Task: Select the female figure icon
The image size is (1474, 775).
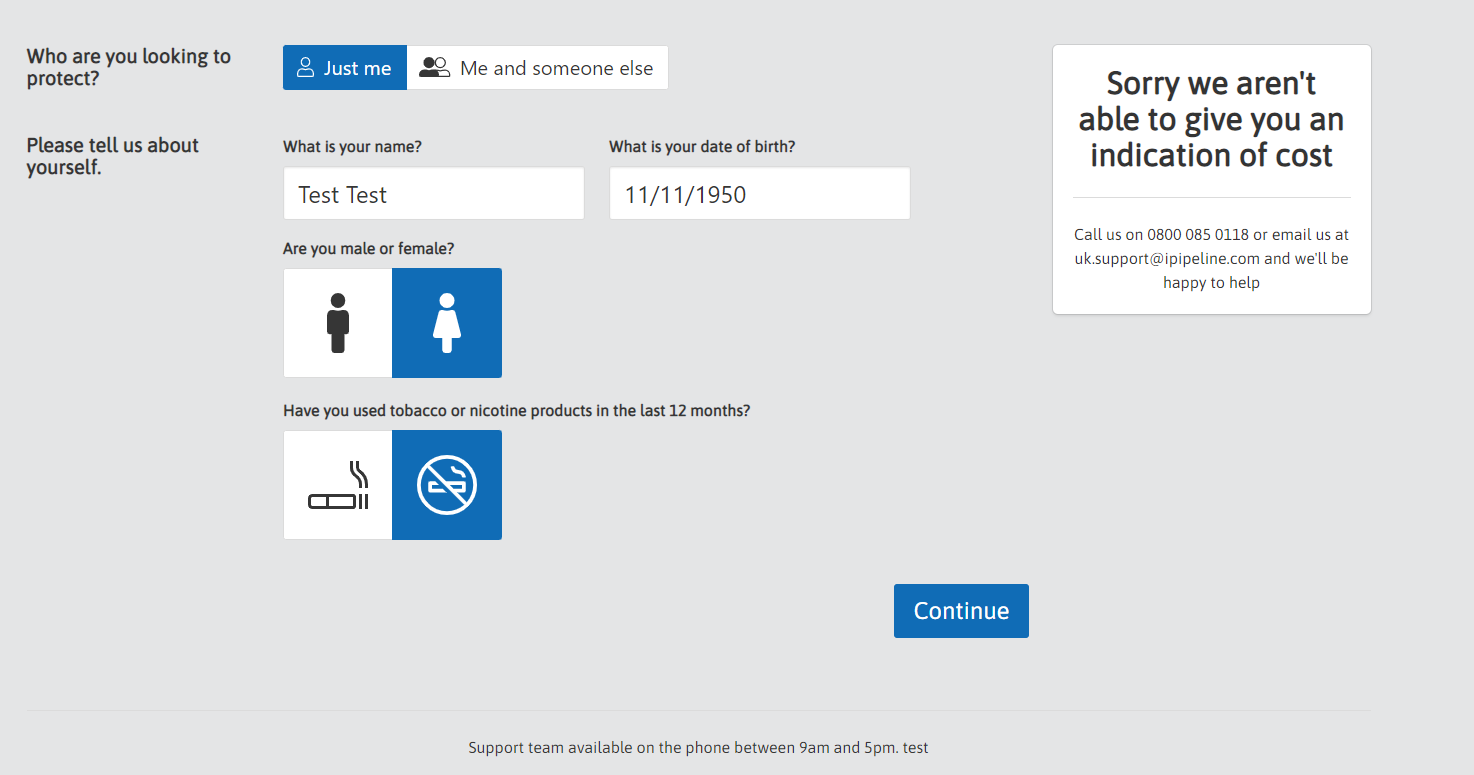Action: [447, 323]
